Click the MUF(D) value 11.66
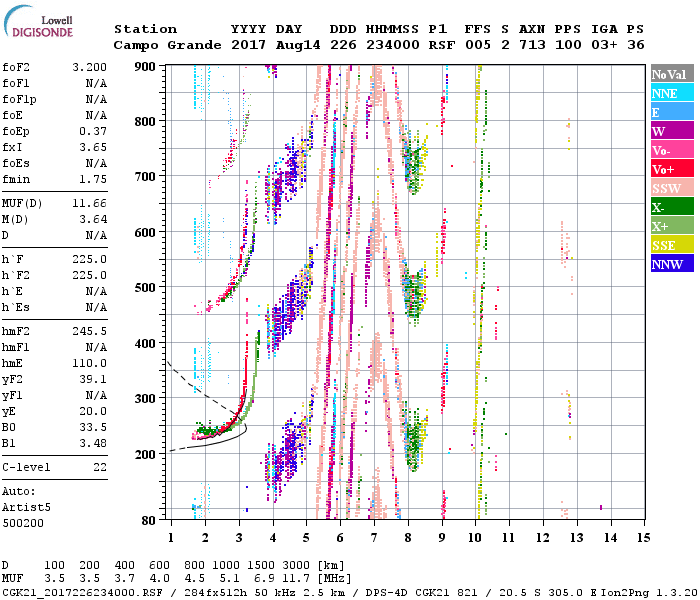Screen dimensions: 700x600 (87, 204)
